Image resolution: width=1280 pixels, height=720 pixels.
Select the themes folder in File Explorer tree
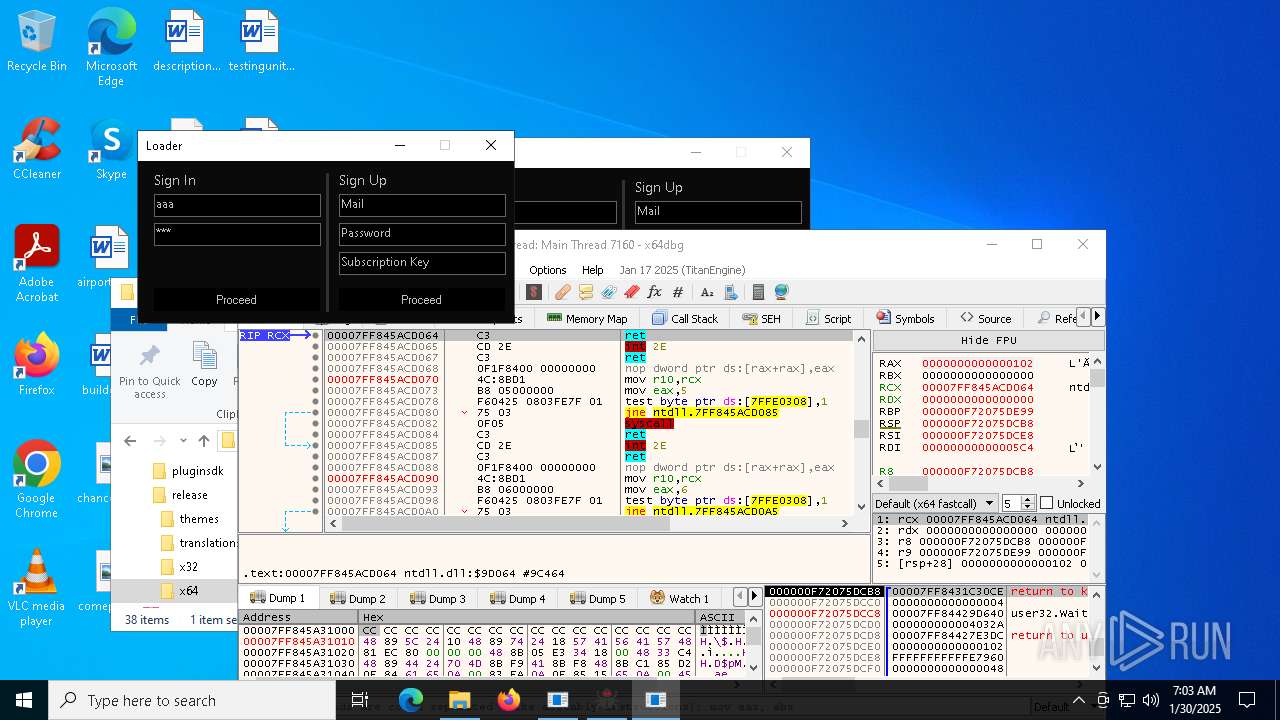coord(199,519)
